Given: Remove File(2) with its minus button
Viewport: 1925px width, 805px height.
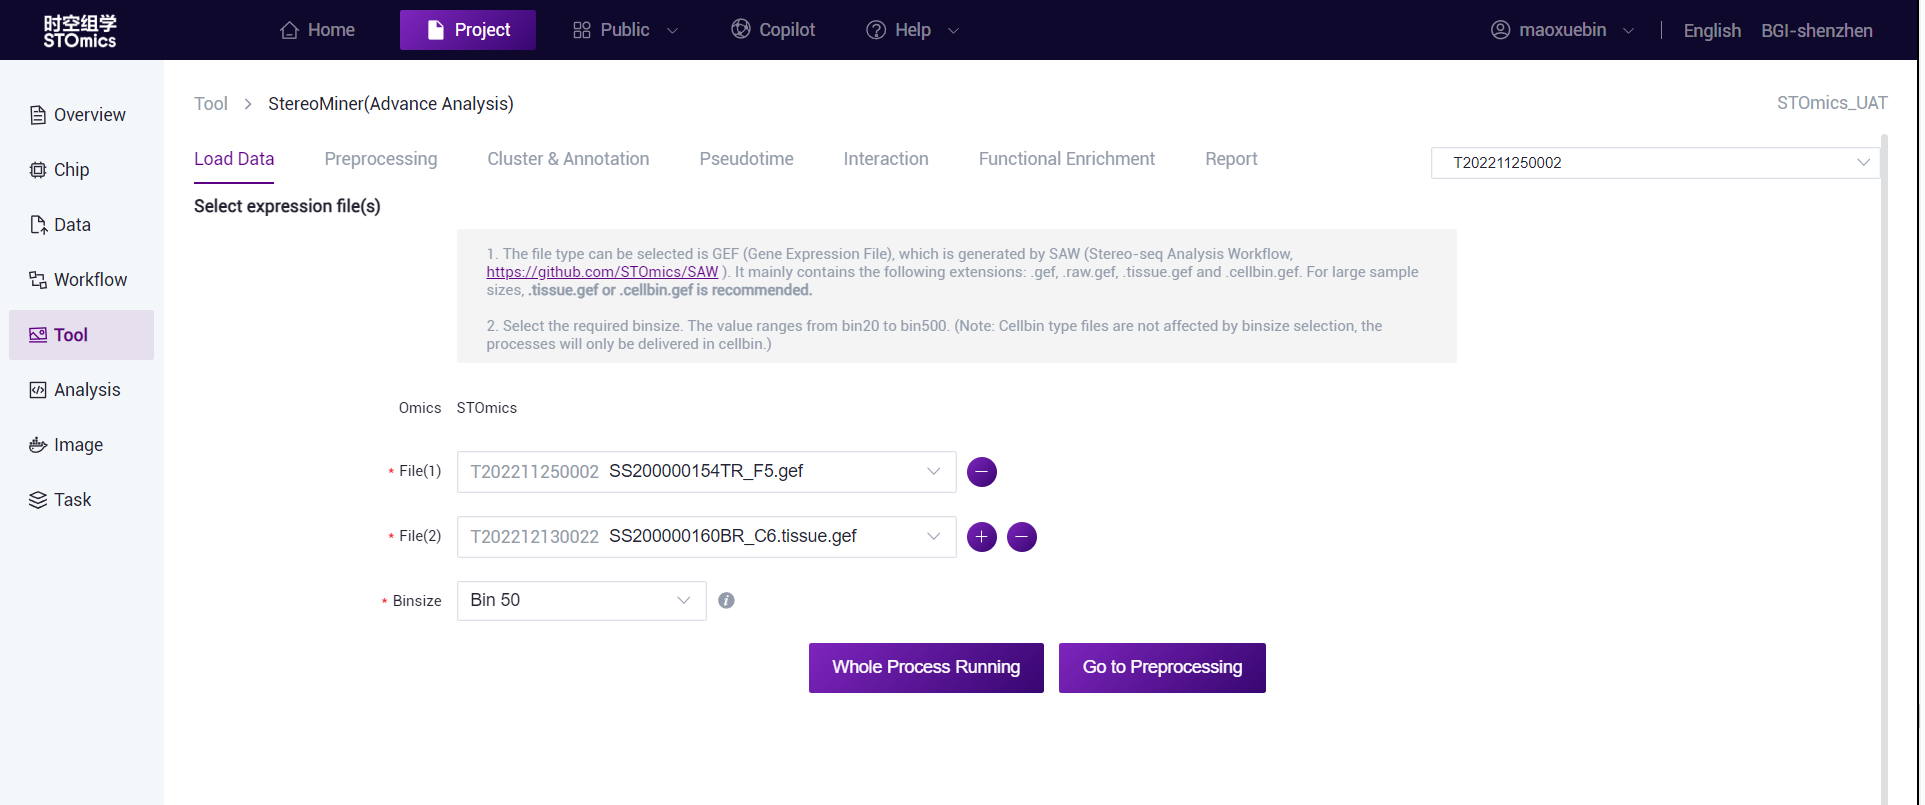Looking at the screenshot, I should pyautogui.click(x=1022, y=537).
